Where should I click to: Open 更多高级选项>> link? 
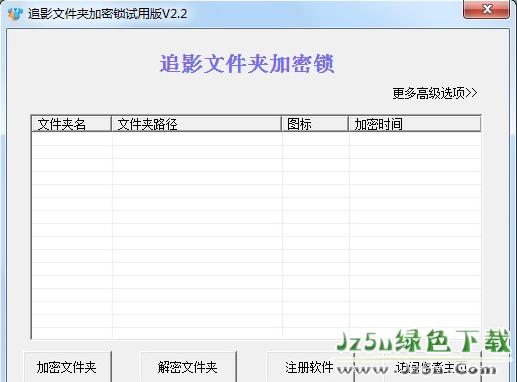(434, 93)
